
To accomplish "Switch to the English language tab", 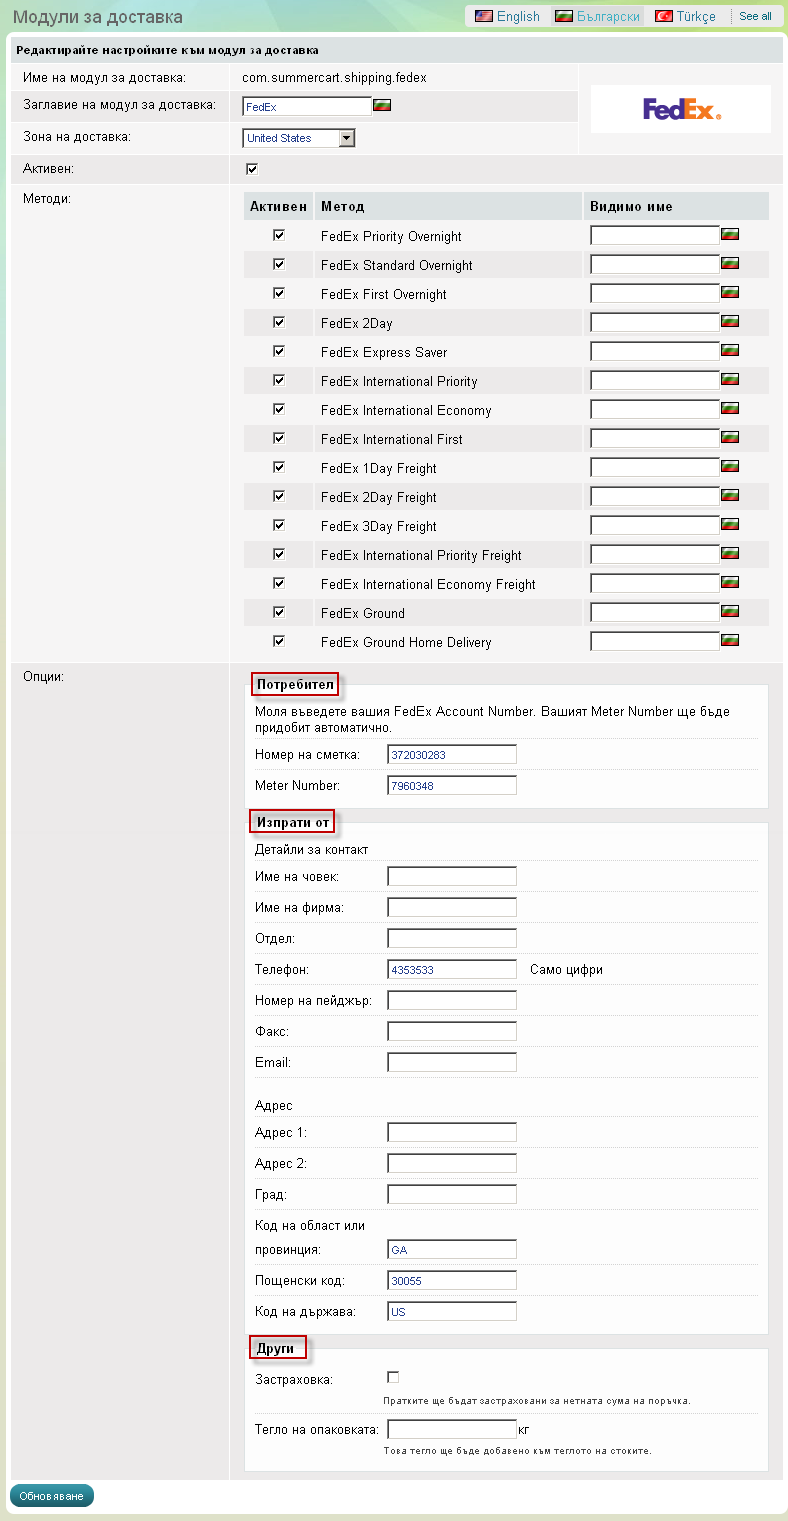I will tap(507, 16).
